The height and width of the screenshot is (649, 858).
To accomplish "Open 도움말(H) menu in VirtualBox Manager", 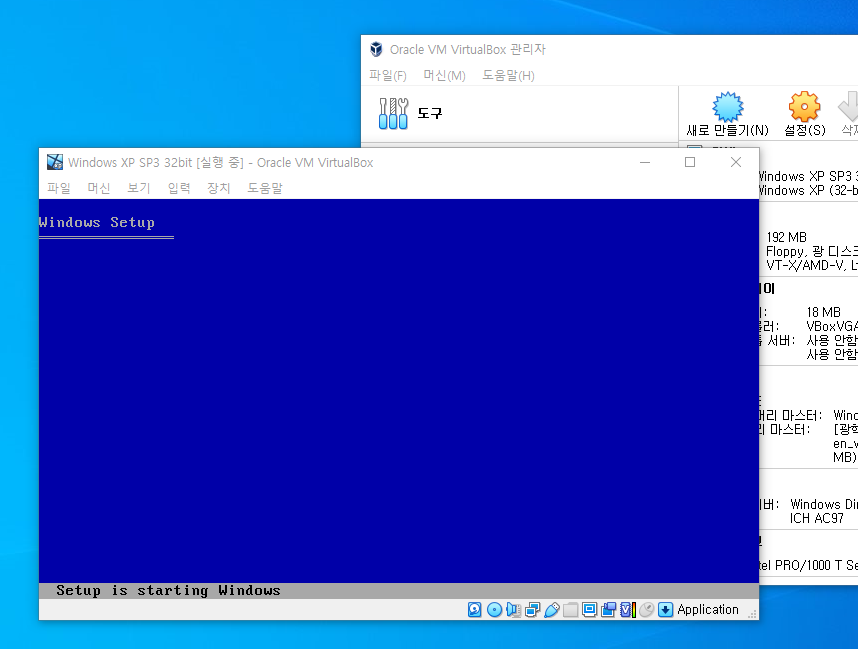I will pos(508,76).
